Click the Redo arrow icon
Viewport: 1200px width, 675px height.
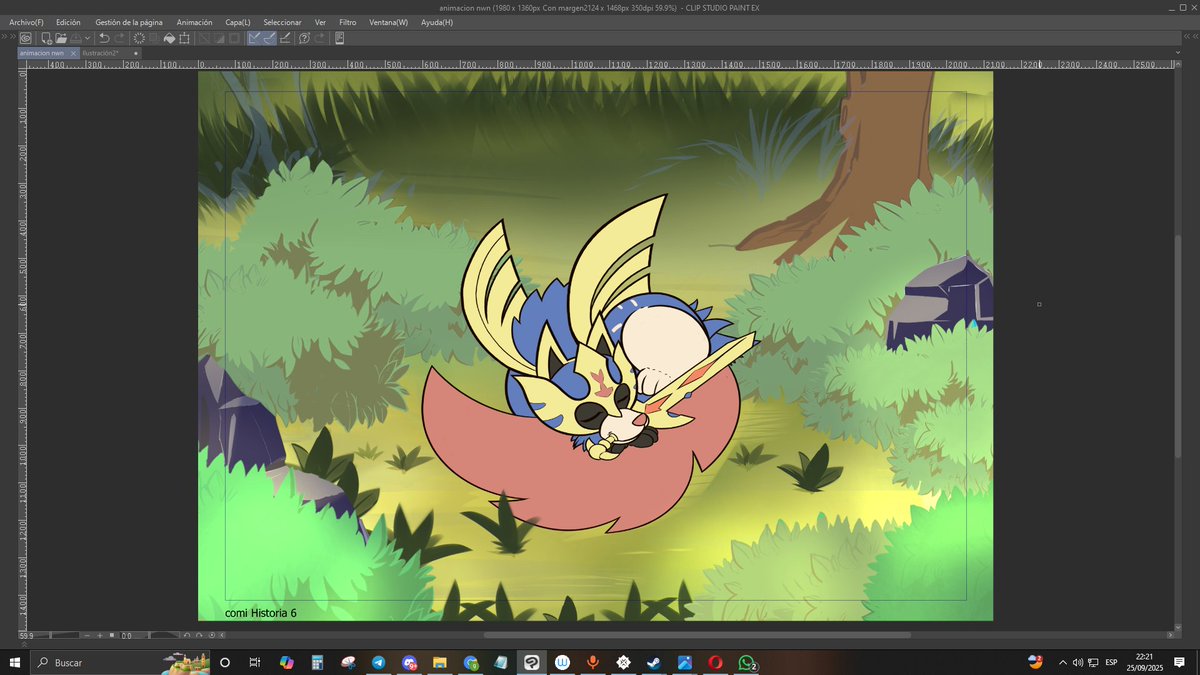[x=119, y=38]
